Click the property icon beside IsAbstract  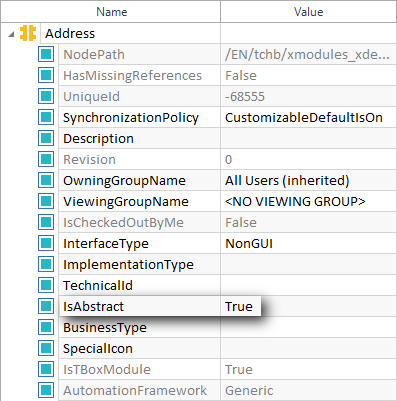click(x=46, y=306)
